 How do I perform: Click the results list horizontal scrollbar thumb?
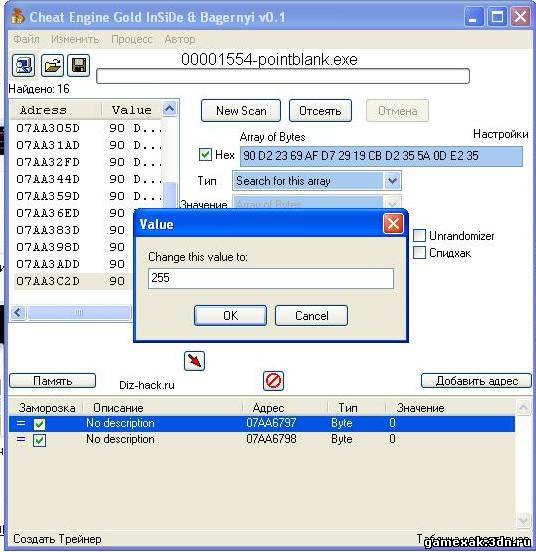pos(79,312)
